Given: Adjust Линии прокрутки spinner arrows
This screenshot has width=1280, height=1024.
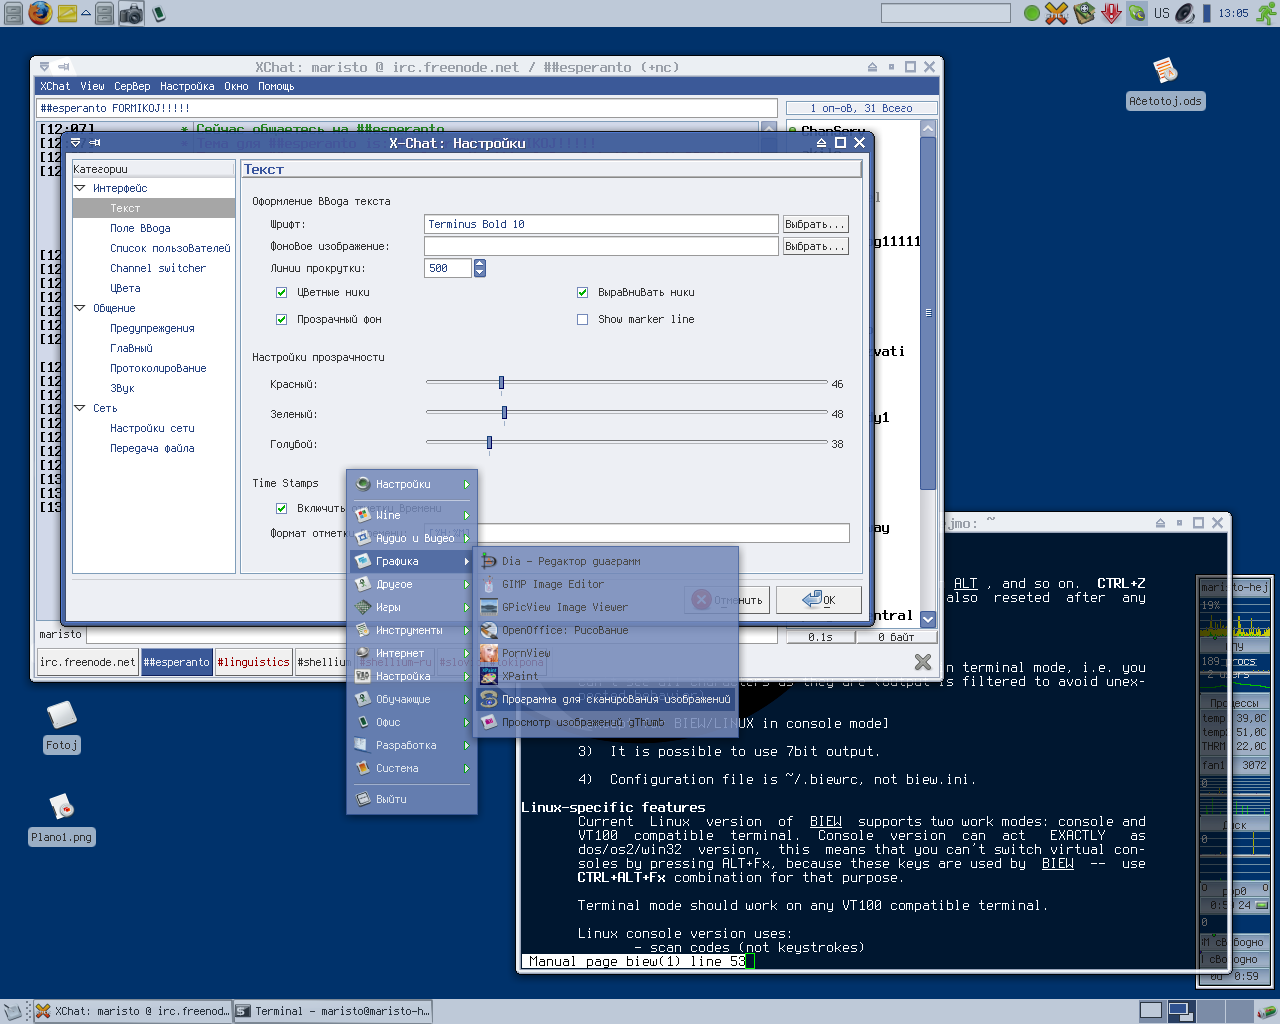Looking at the screenshot, I should point(480,268).
